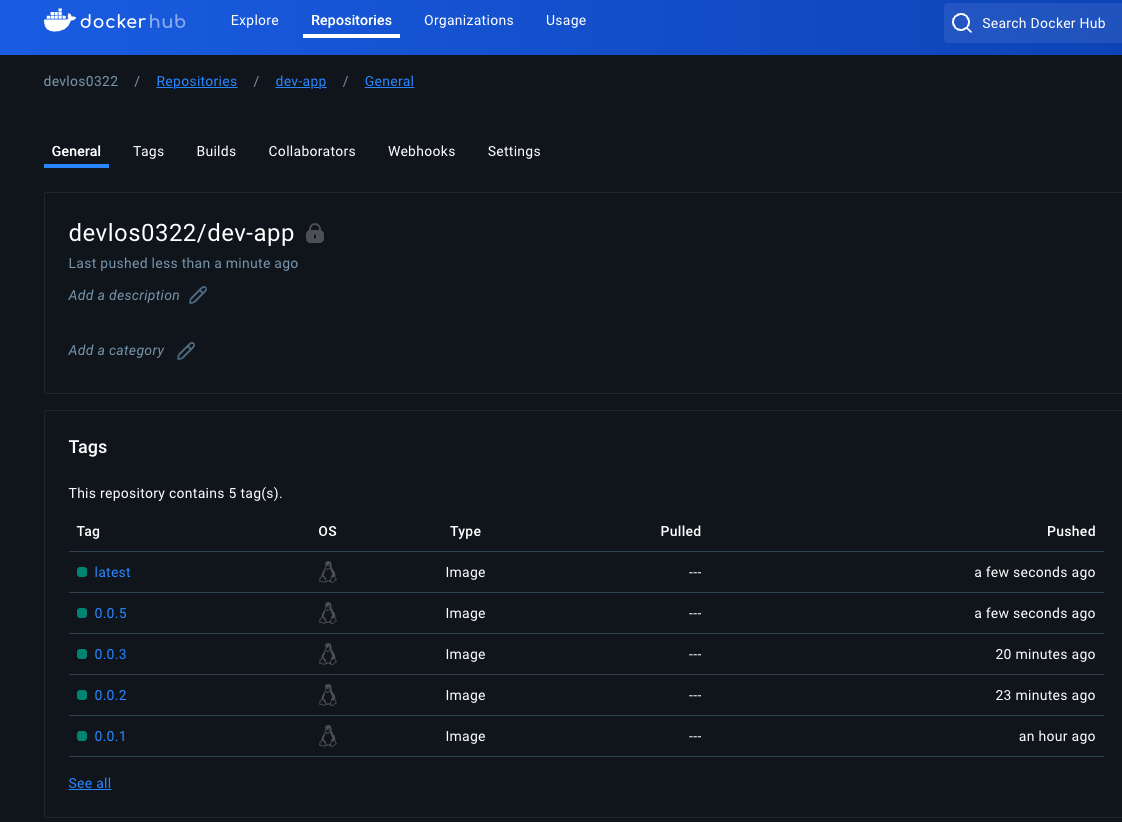Click '20 minutes ago' pushed cell

[1045, 654]
